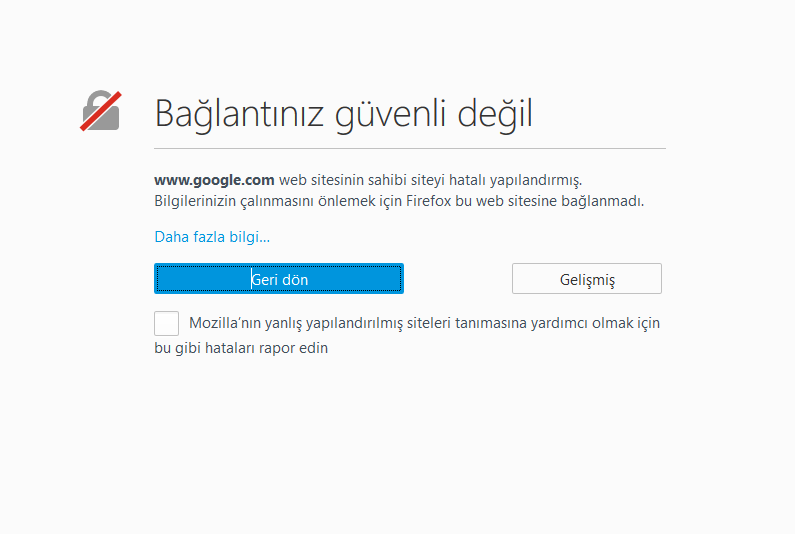Click the 'bu gibi hataları rapor edin' text
The image size is (795, 534).
pyautogui.click(x=241, y=348)
